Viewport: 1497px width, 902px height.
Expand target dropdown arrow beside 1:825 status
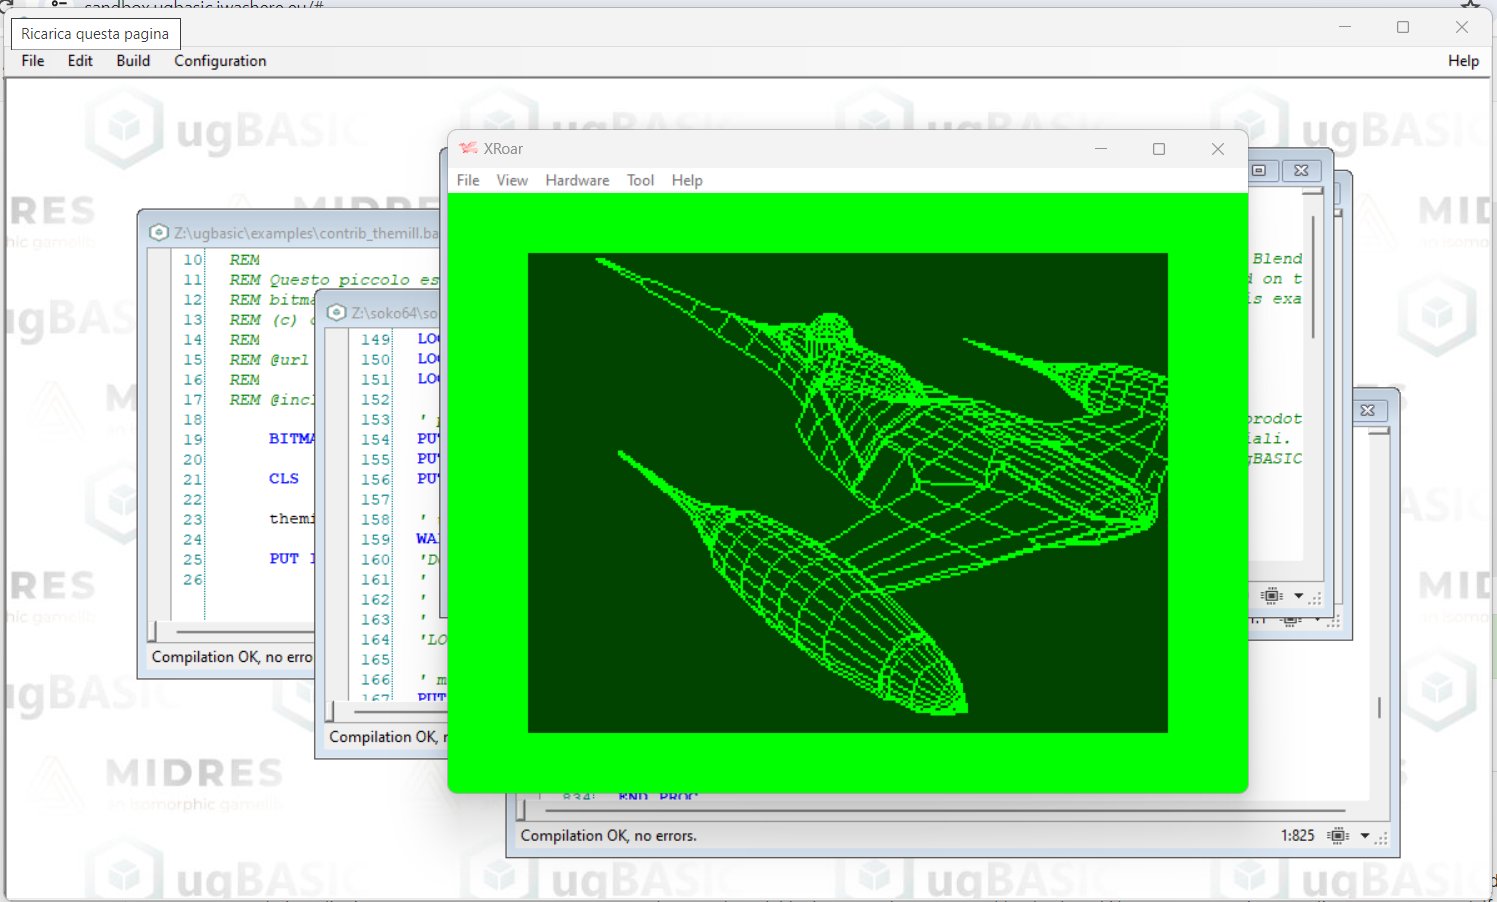pyautogui.click(x=1364, y=836)
